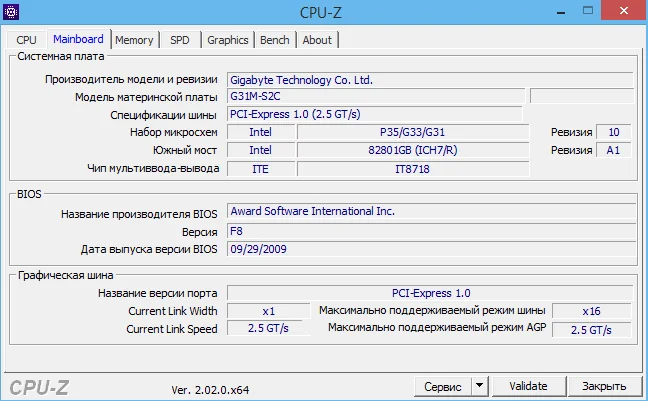
Task: Click the PCI-Express 1.0 (2.5 GT/s) bus specification
Action: click(375, 114)
